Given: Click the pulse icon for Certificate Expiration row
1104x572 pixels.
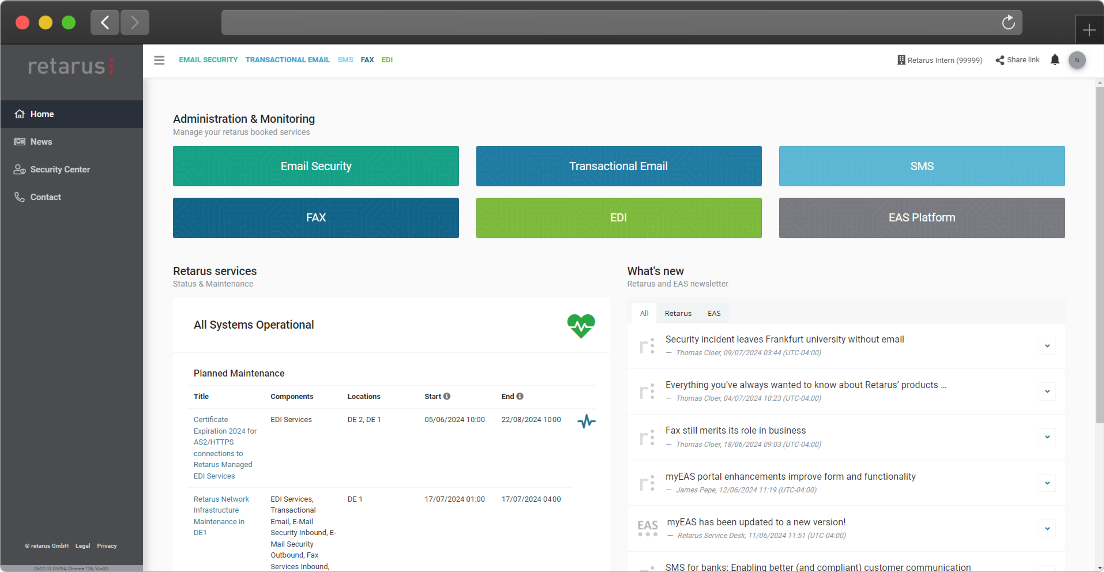Looking at the screenshot, I should click(586, 421).
